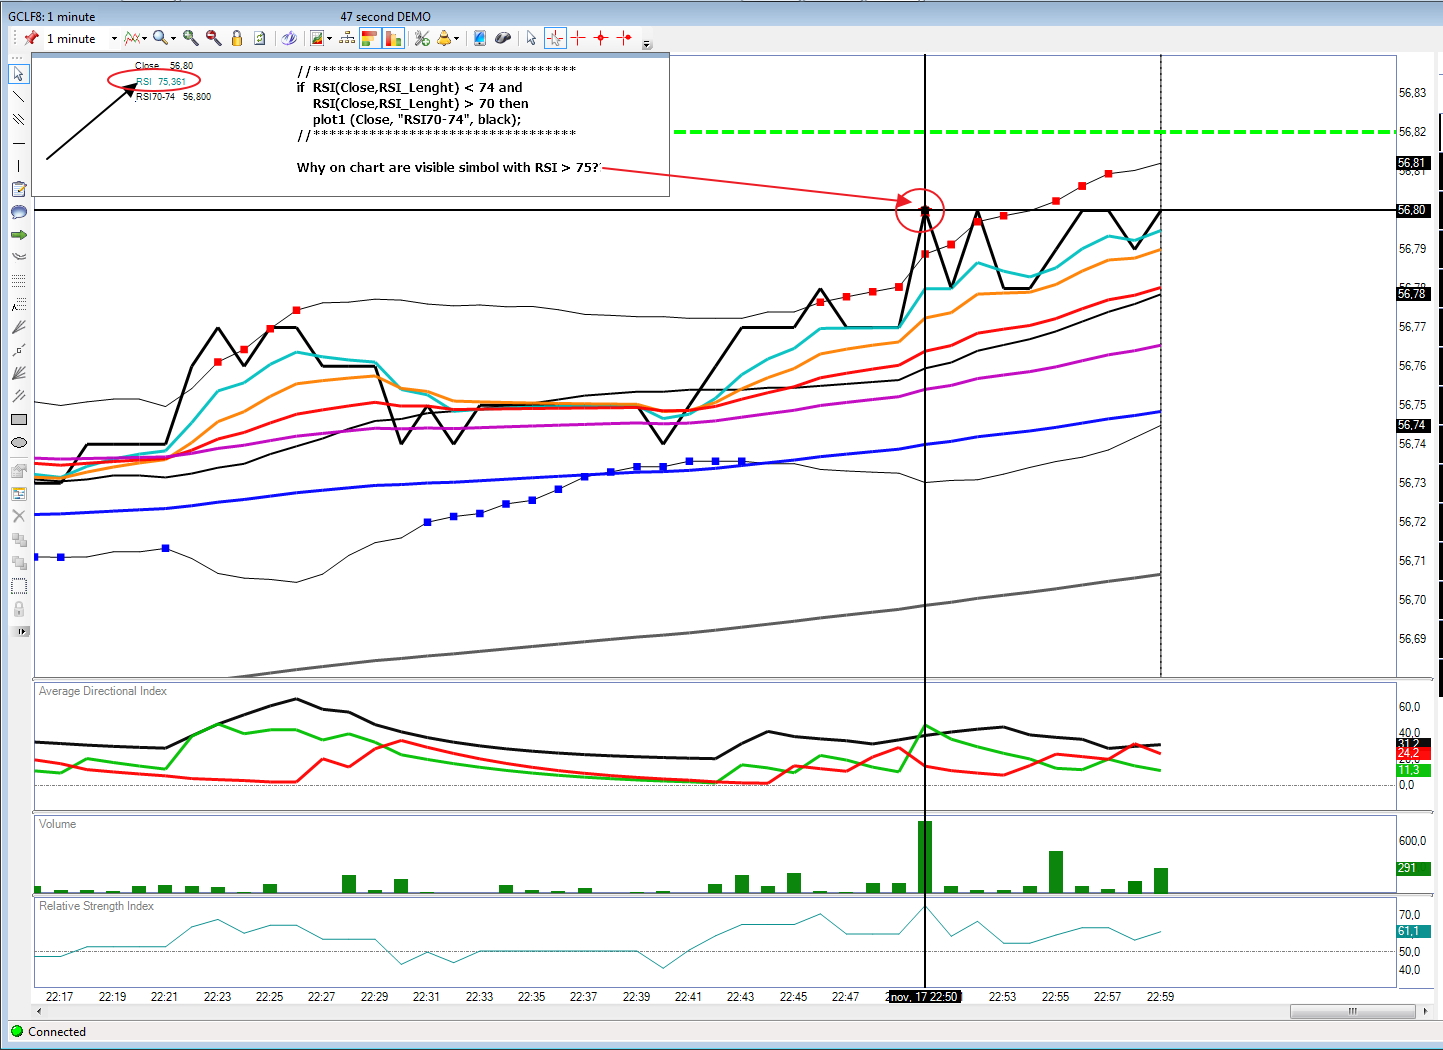Select the vertical line drawing tool
1443x1050 pixels.
(x=18, y=166)
